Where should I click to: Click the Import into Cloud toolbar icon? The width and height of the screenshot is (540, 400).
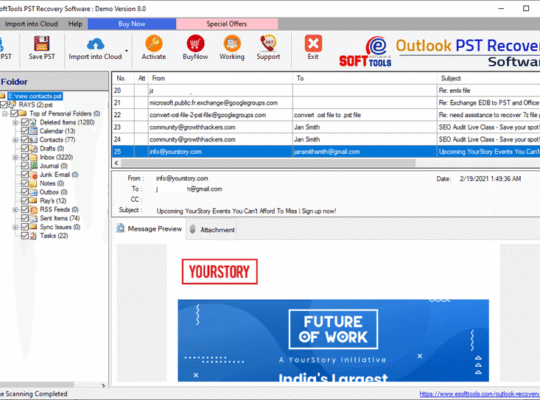[x=95, y=44]
